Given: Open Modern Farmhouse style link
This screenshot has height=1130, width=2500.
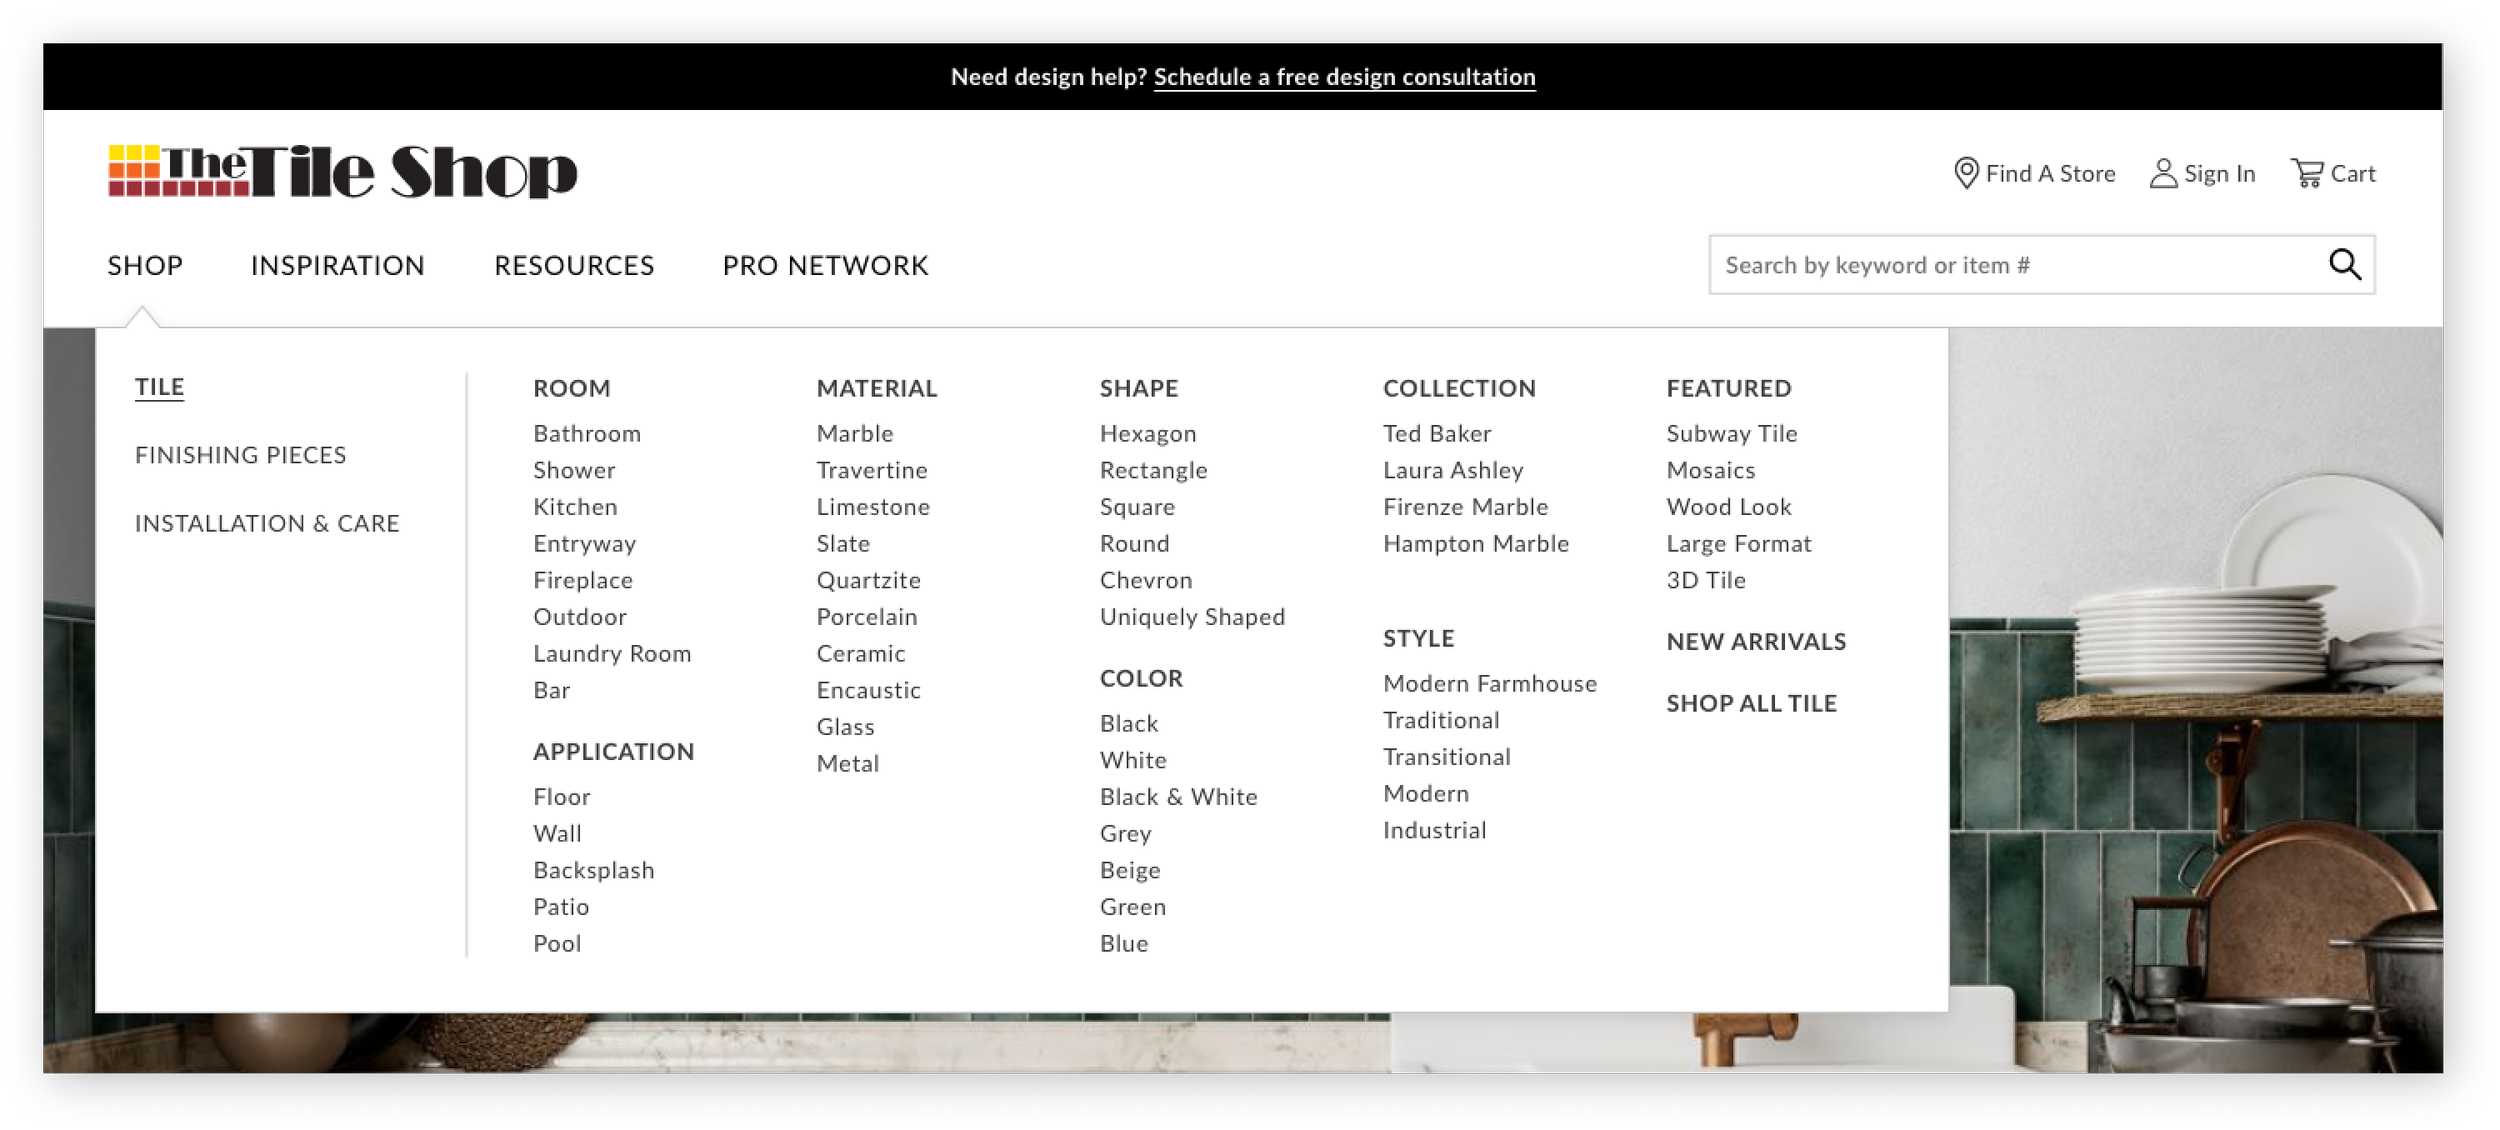Looking at the screenshot, I should (x=1489, y=683).
